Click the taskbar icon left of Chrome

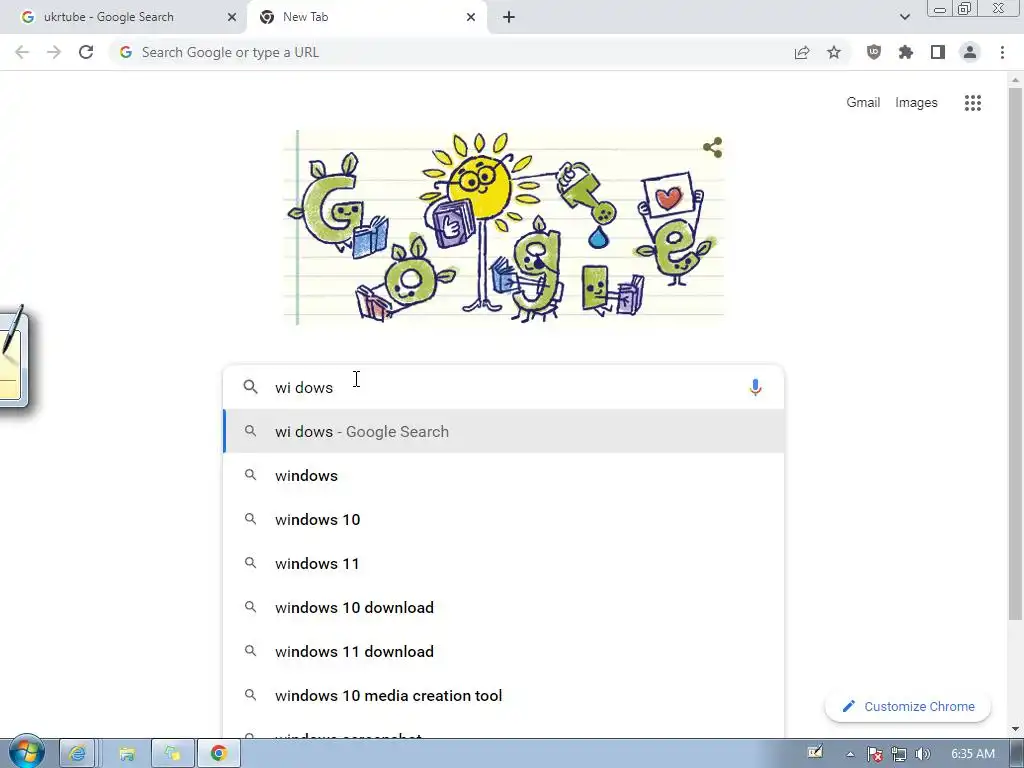point(172,754)
